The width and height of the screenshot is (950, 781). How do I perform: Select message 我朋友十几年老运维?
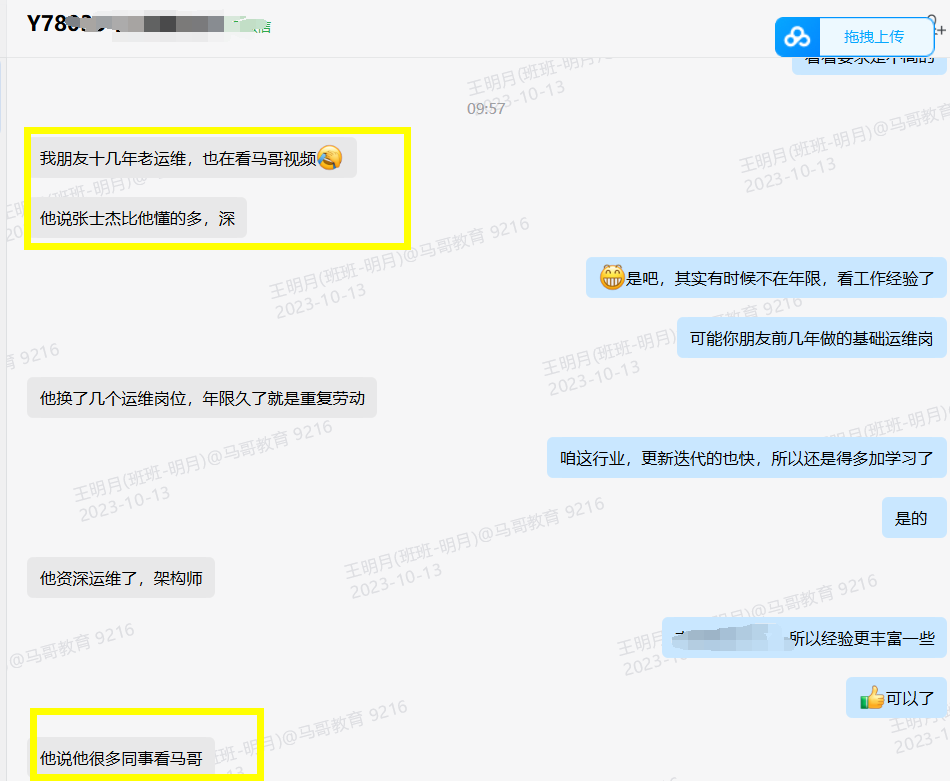pyautogui.click(x=178, y=158)
